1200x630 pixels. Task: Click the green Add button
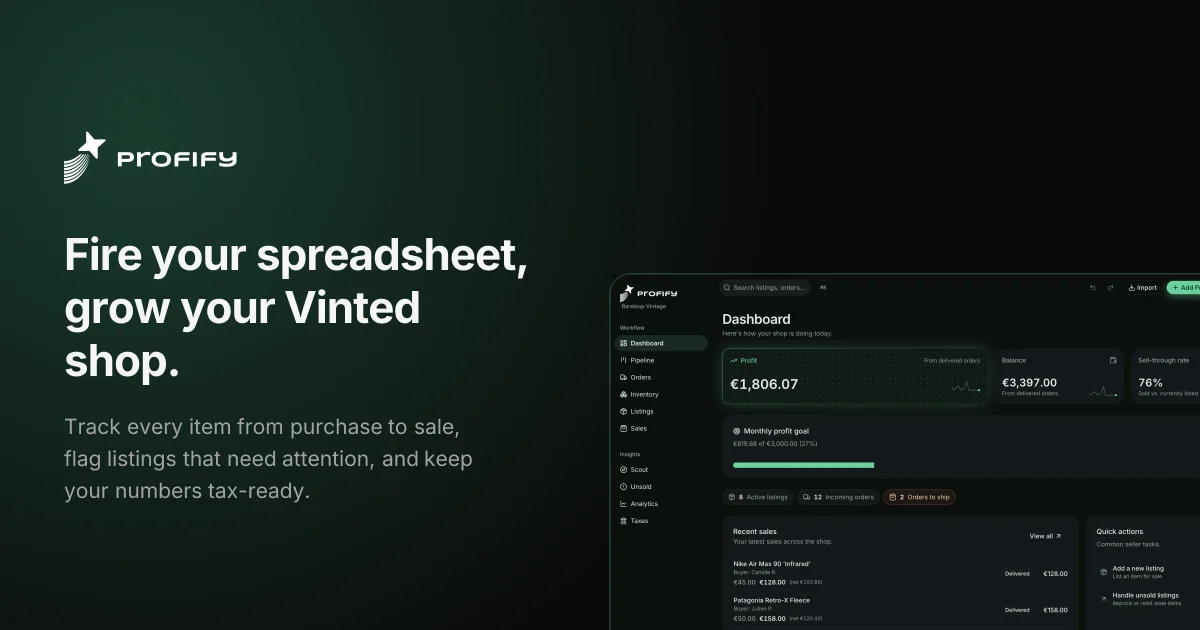[1184, 288]
